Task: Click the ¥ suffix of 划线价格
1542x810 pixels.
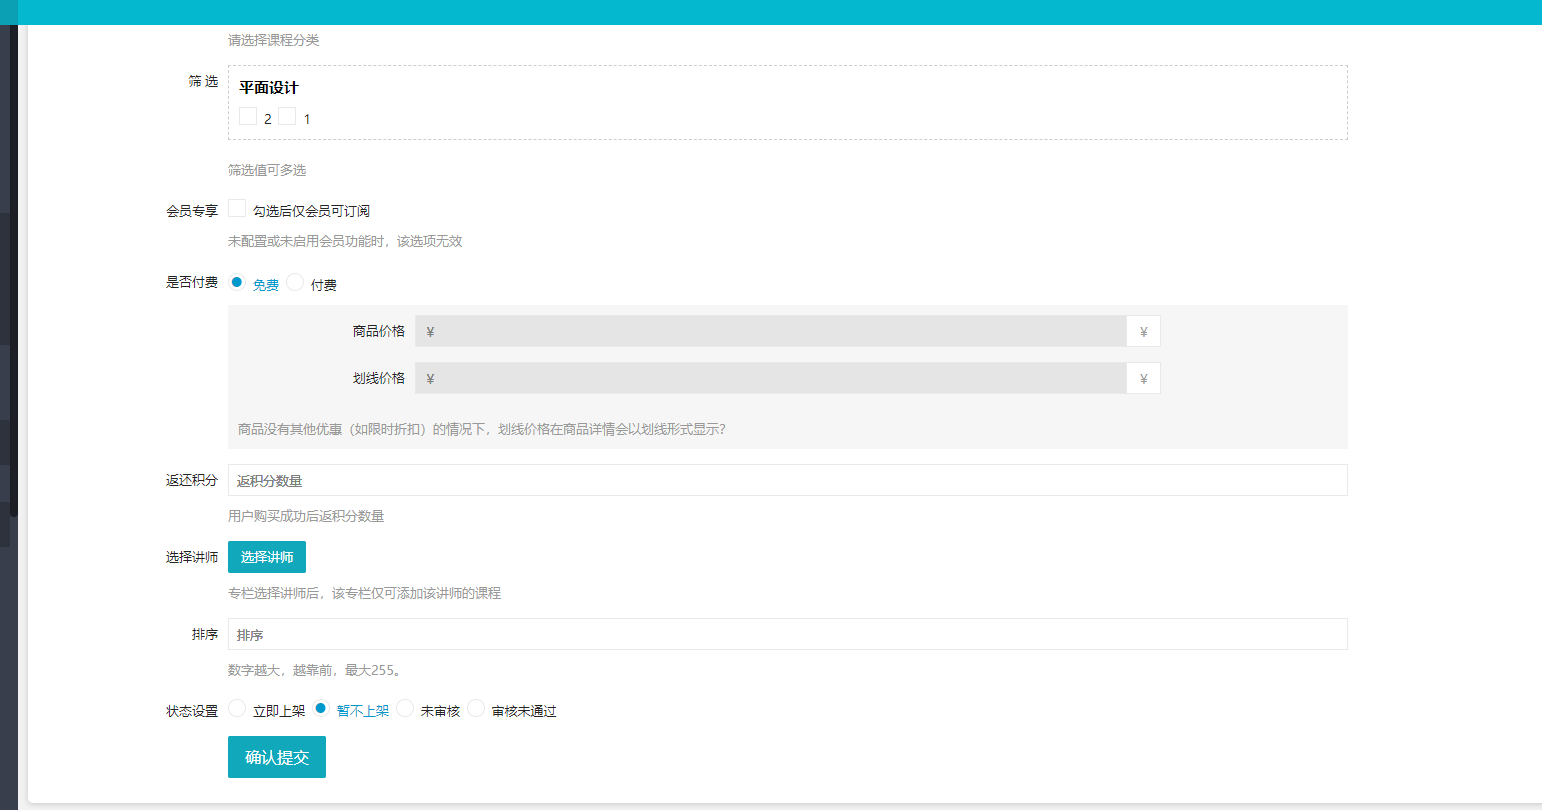Action: coord(1144,378)
